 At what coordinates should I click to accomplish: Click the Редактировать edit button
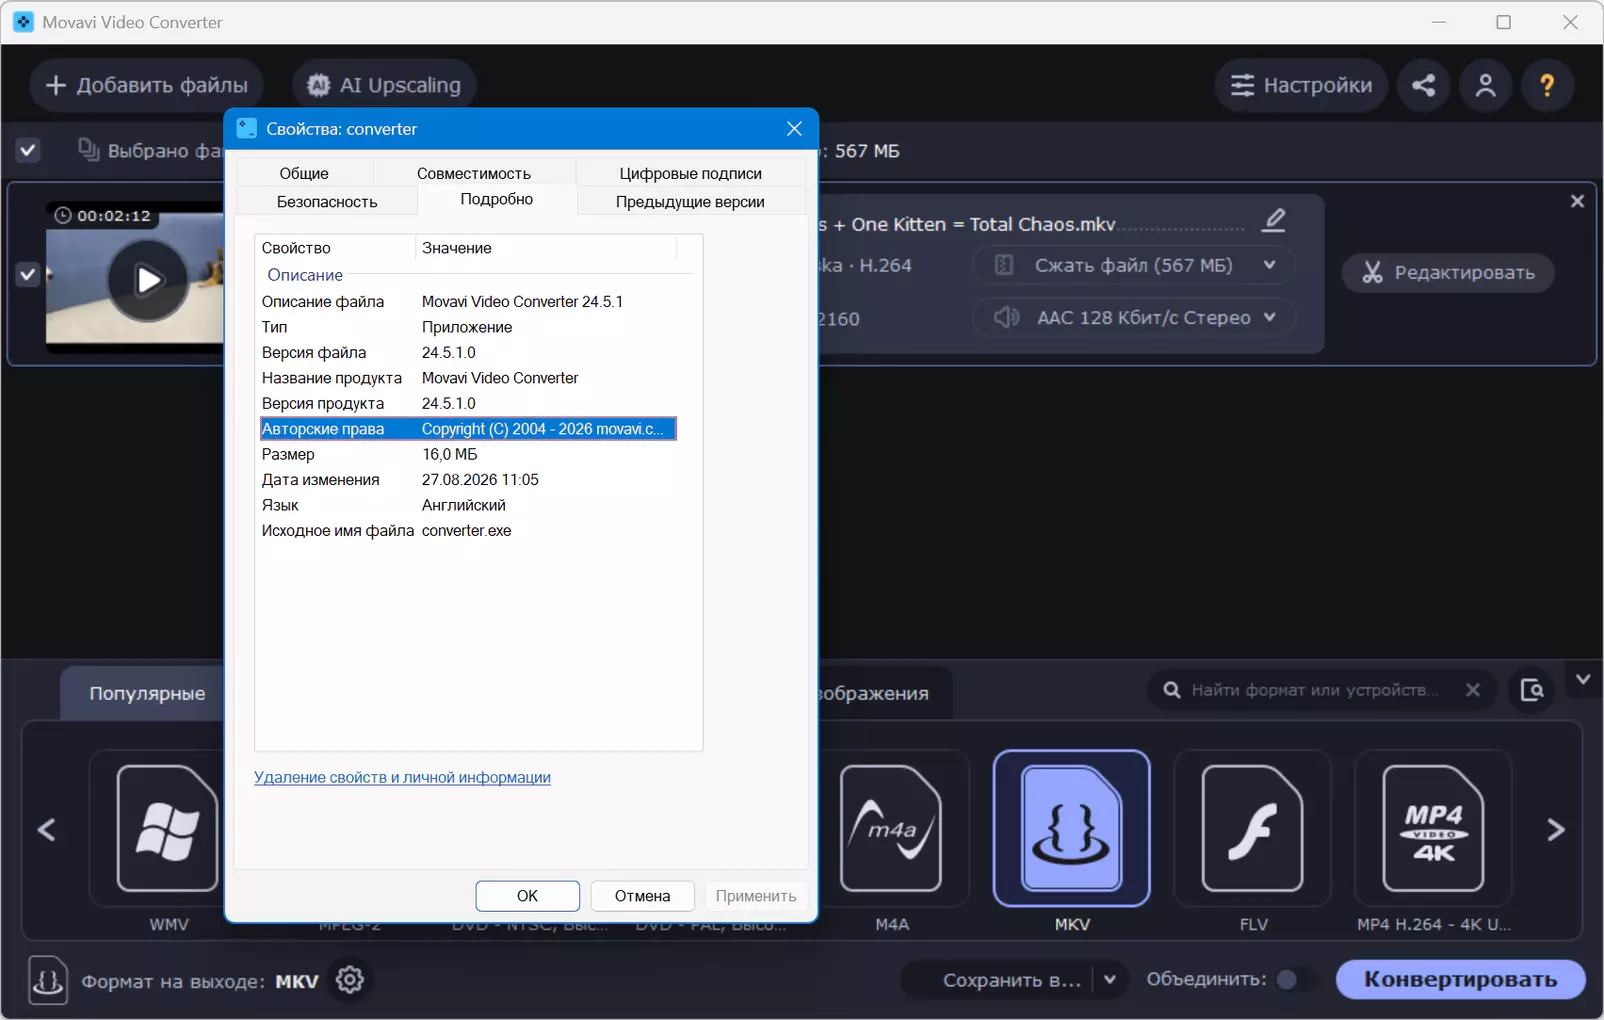tap(1448, 273)
